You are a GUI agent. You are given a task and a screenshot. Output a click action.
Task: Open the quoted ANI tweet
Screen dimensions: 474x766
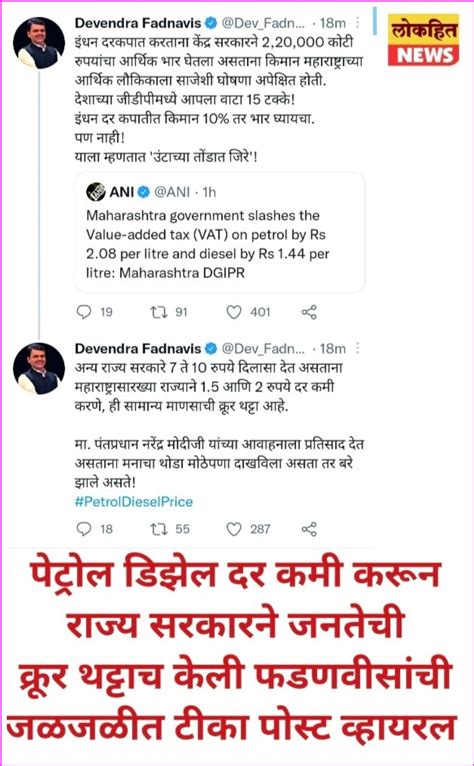219,233
